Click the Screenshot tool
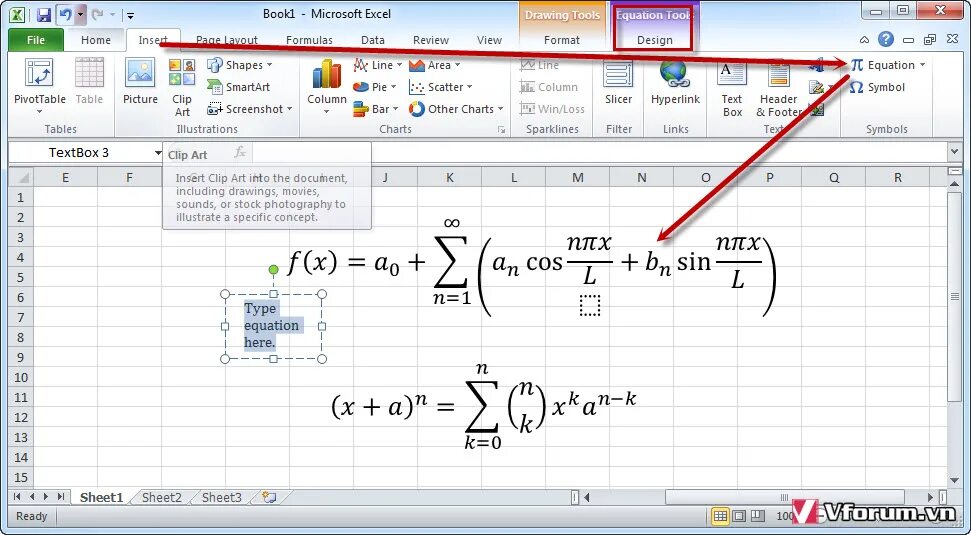Screen dimensions: 971x535 [x=250, y=109]
